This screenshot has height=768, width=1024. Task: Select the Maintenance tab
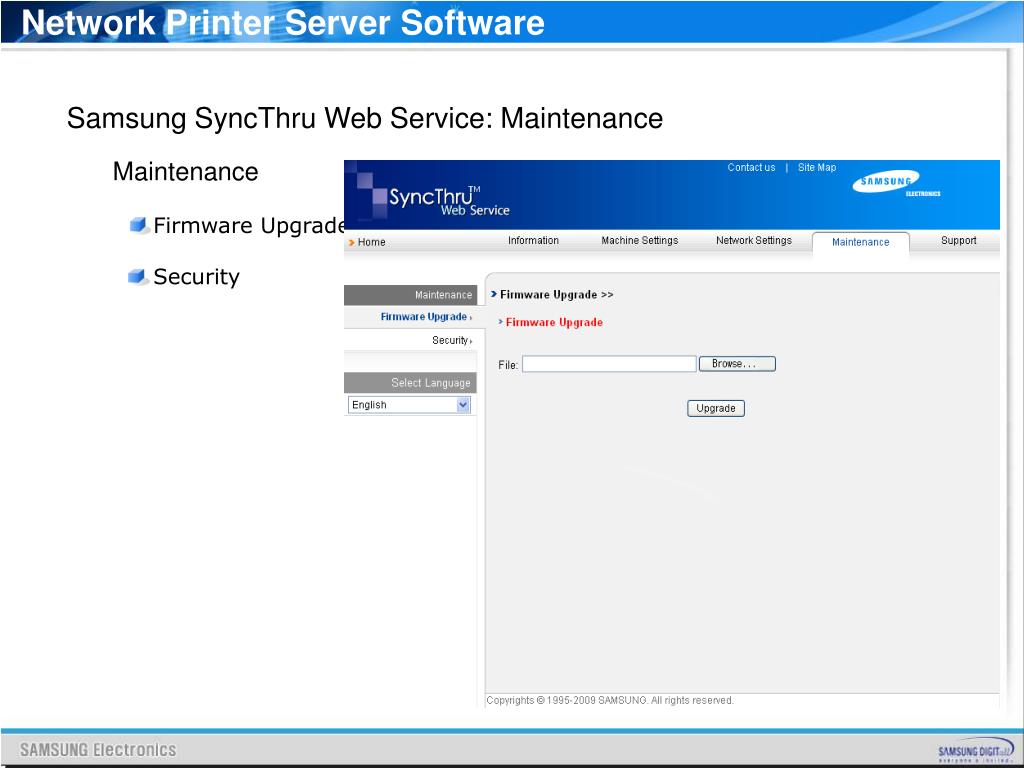(861, 242)
